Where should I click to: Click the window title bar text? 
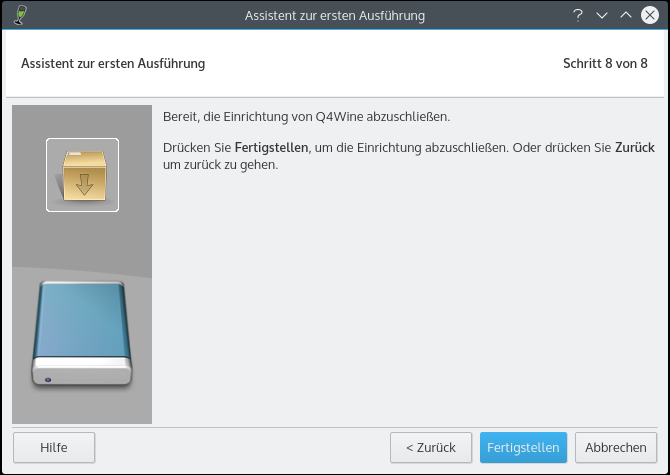pos(335,15)
